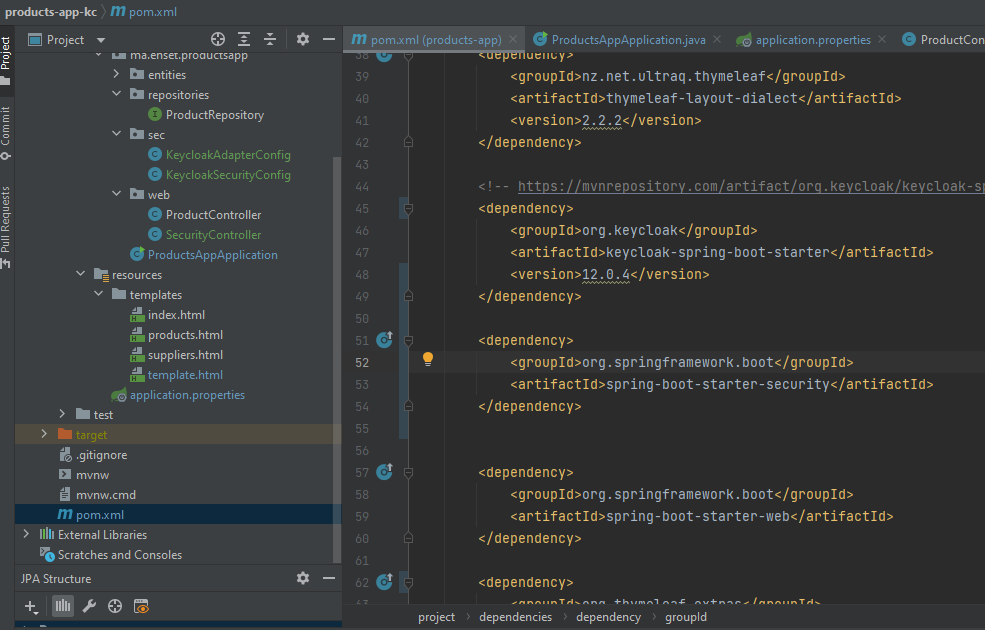This screenshot has width=985, height=630.
Task: Collapse fold marker on line 51 dependency
Action: coord(408,340)
